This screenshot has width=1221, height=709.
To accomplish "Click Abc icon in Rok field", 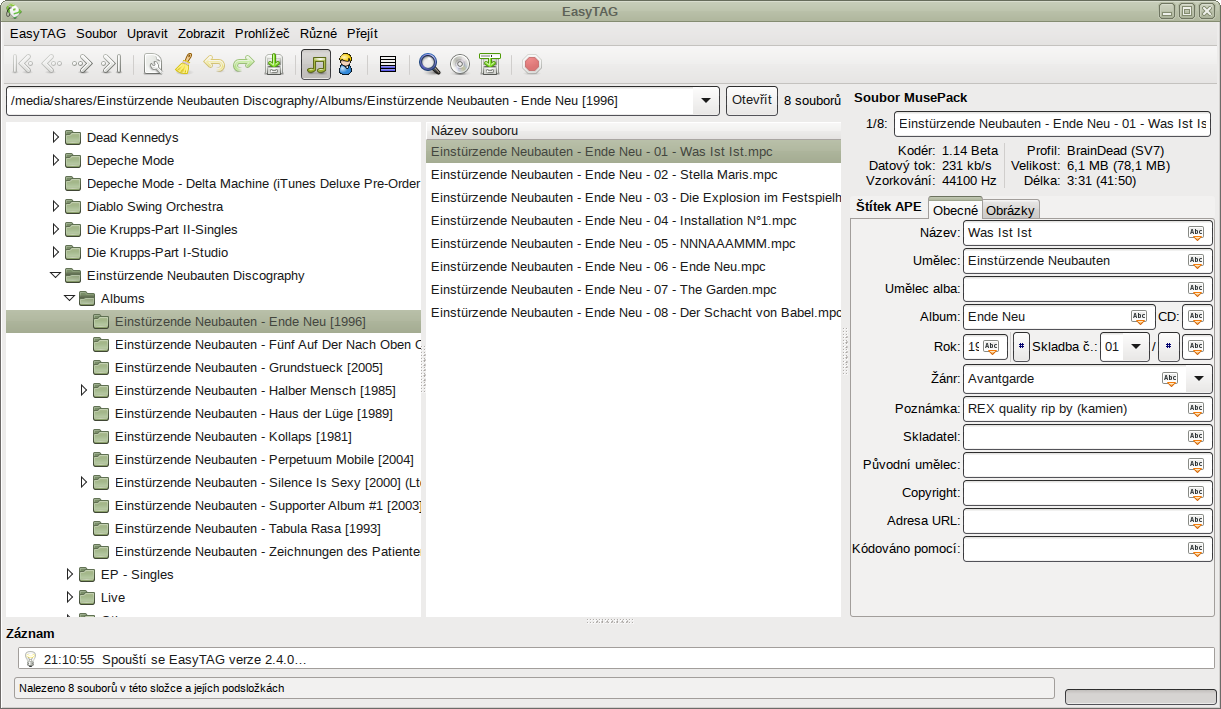I will tap(991, 347).
